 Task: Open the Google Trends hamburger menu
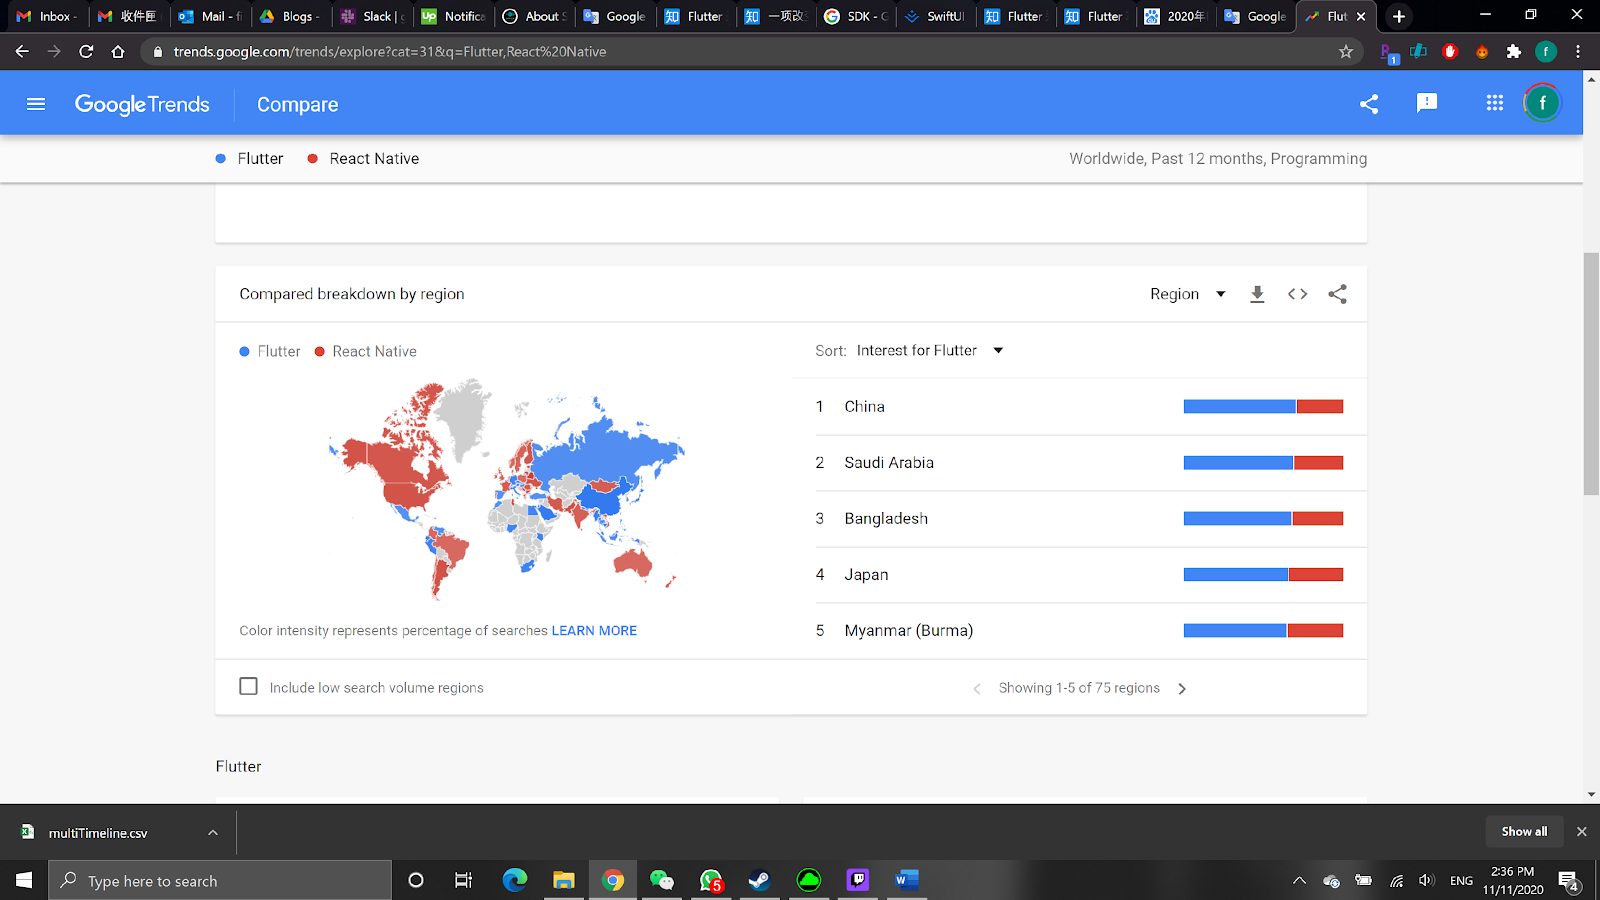pos(36,104)
